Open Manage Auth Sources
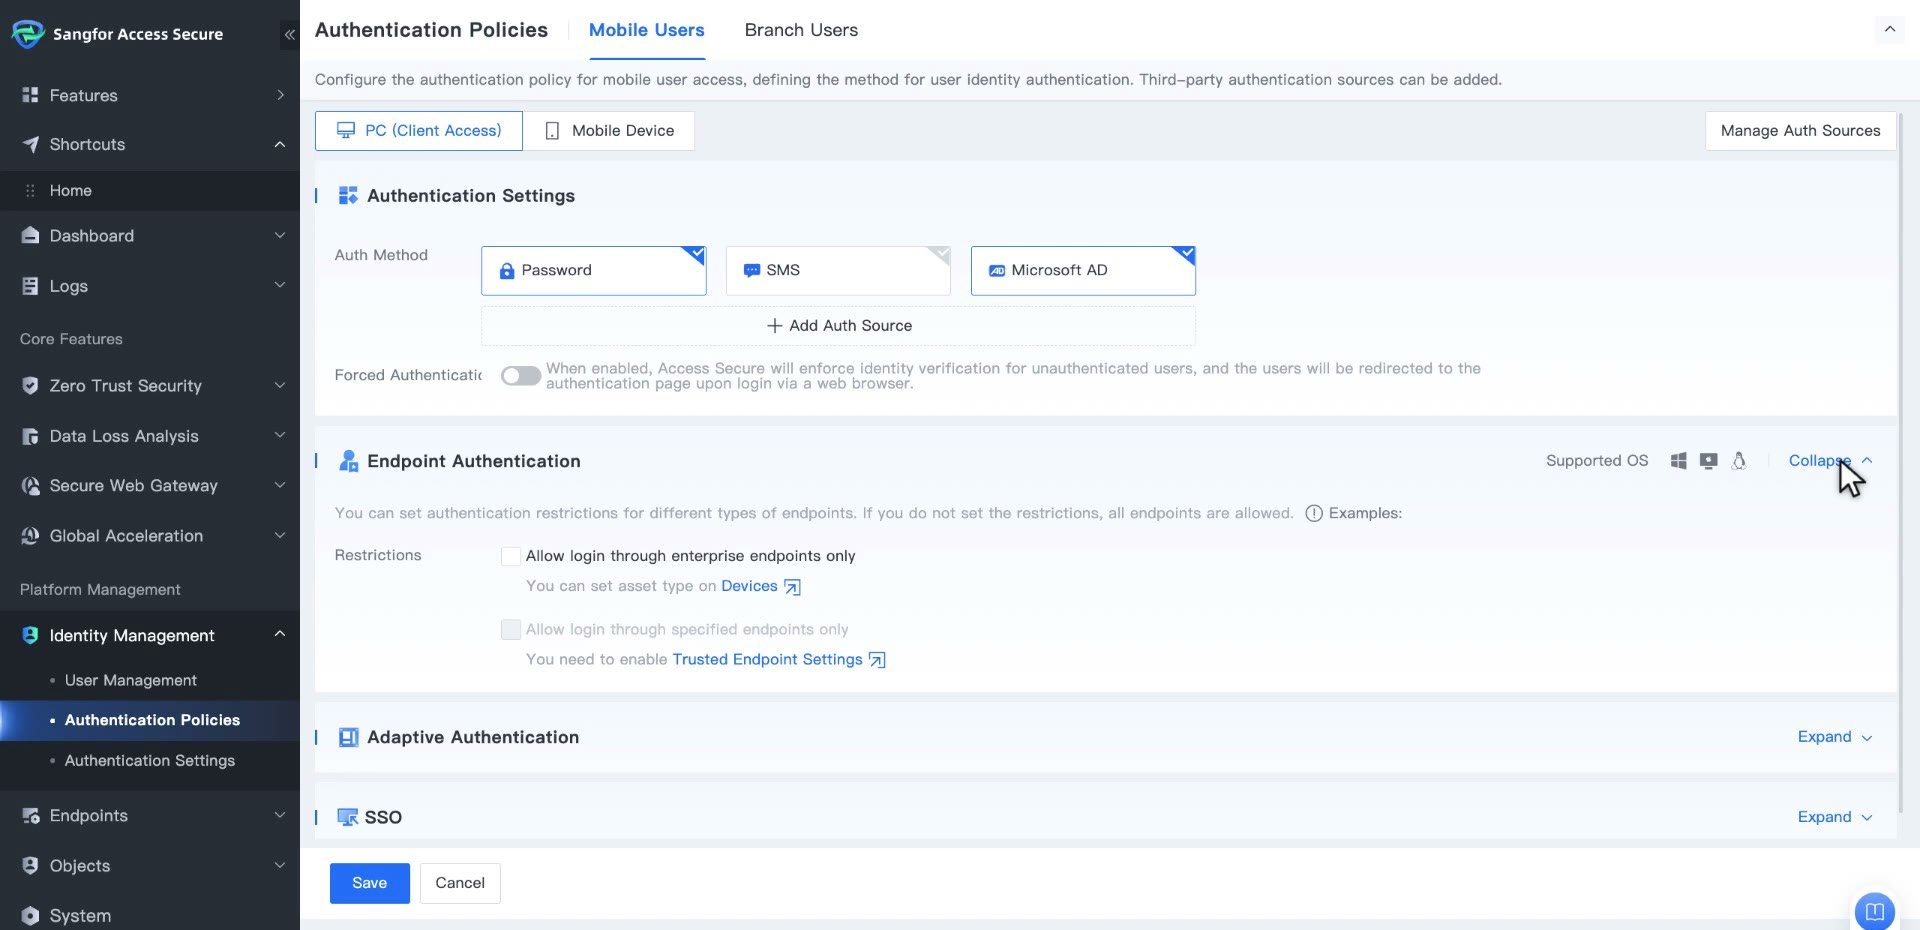The width and height of the screenshot is (1920, 930). [1800, 131]
